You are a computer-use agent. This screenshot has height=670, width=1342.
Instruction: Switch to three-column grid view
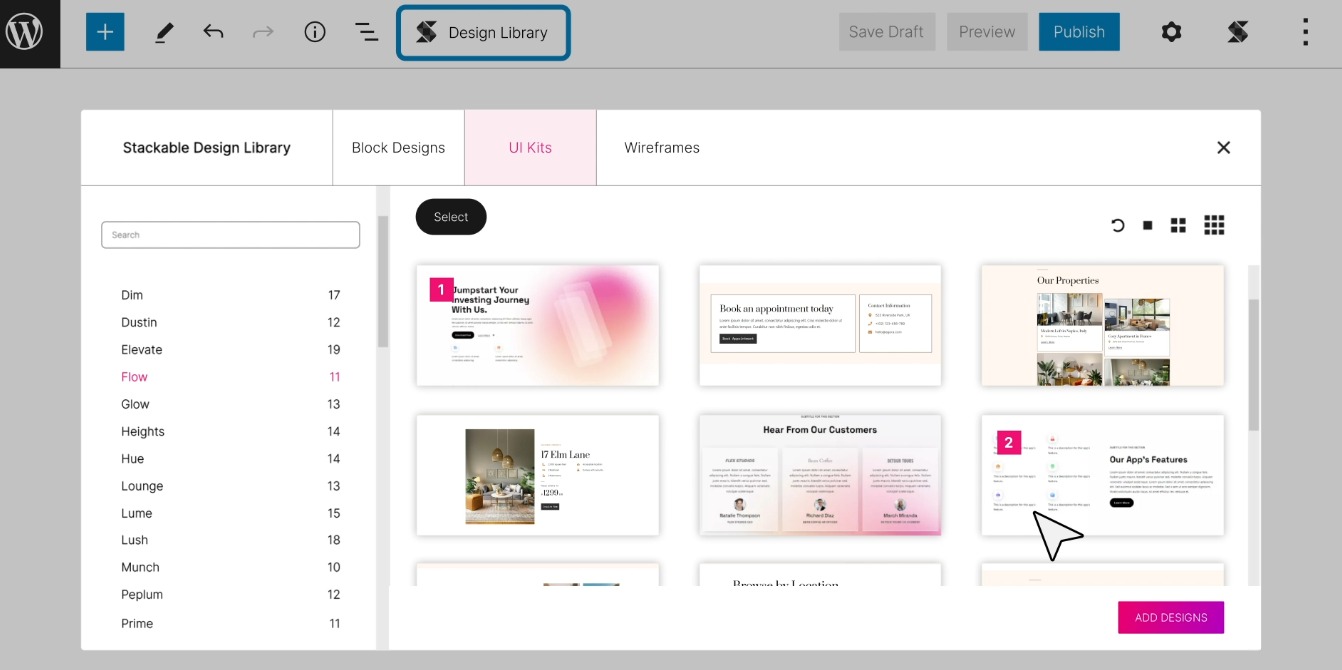(1214, 225)
